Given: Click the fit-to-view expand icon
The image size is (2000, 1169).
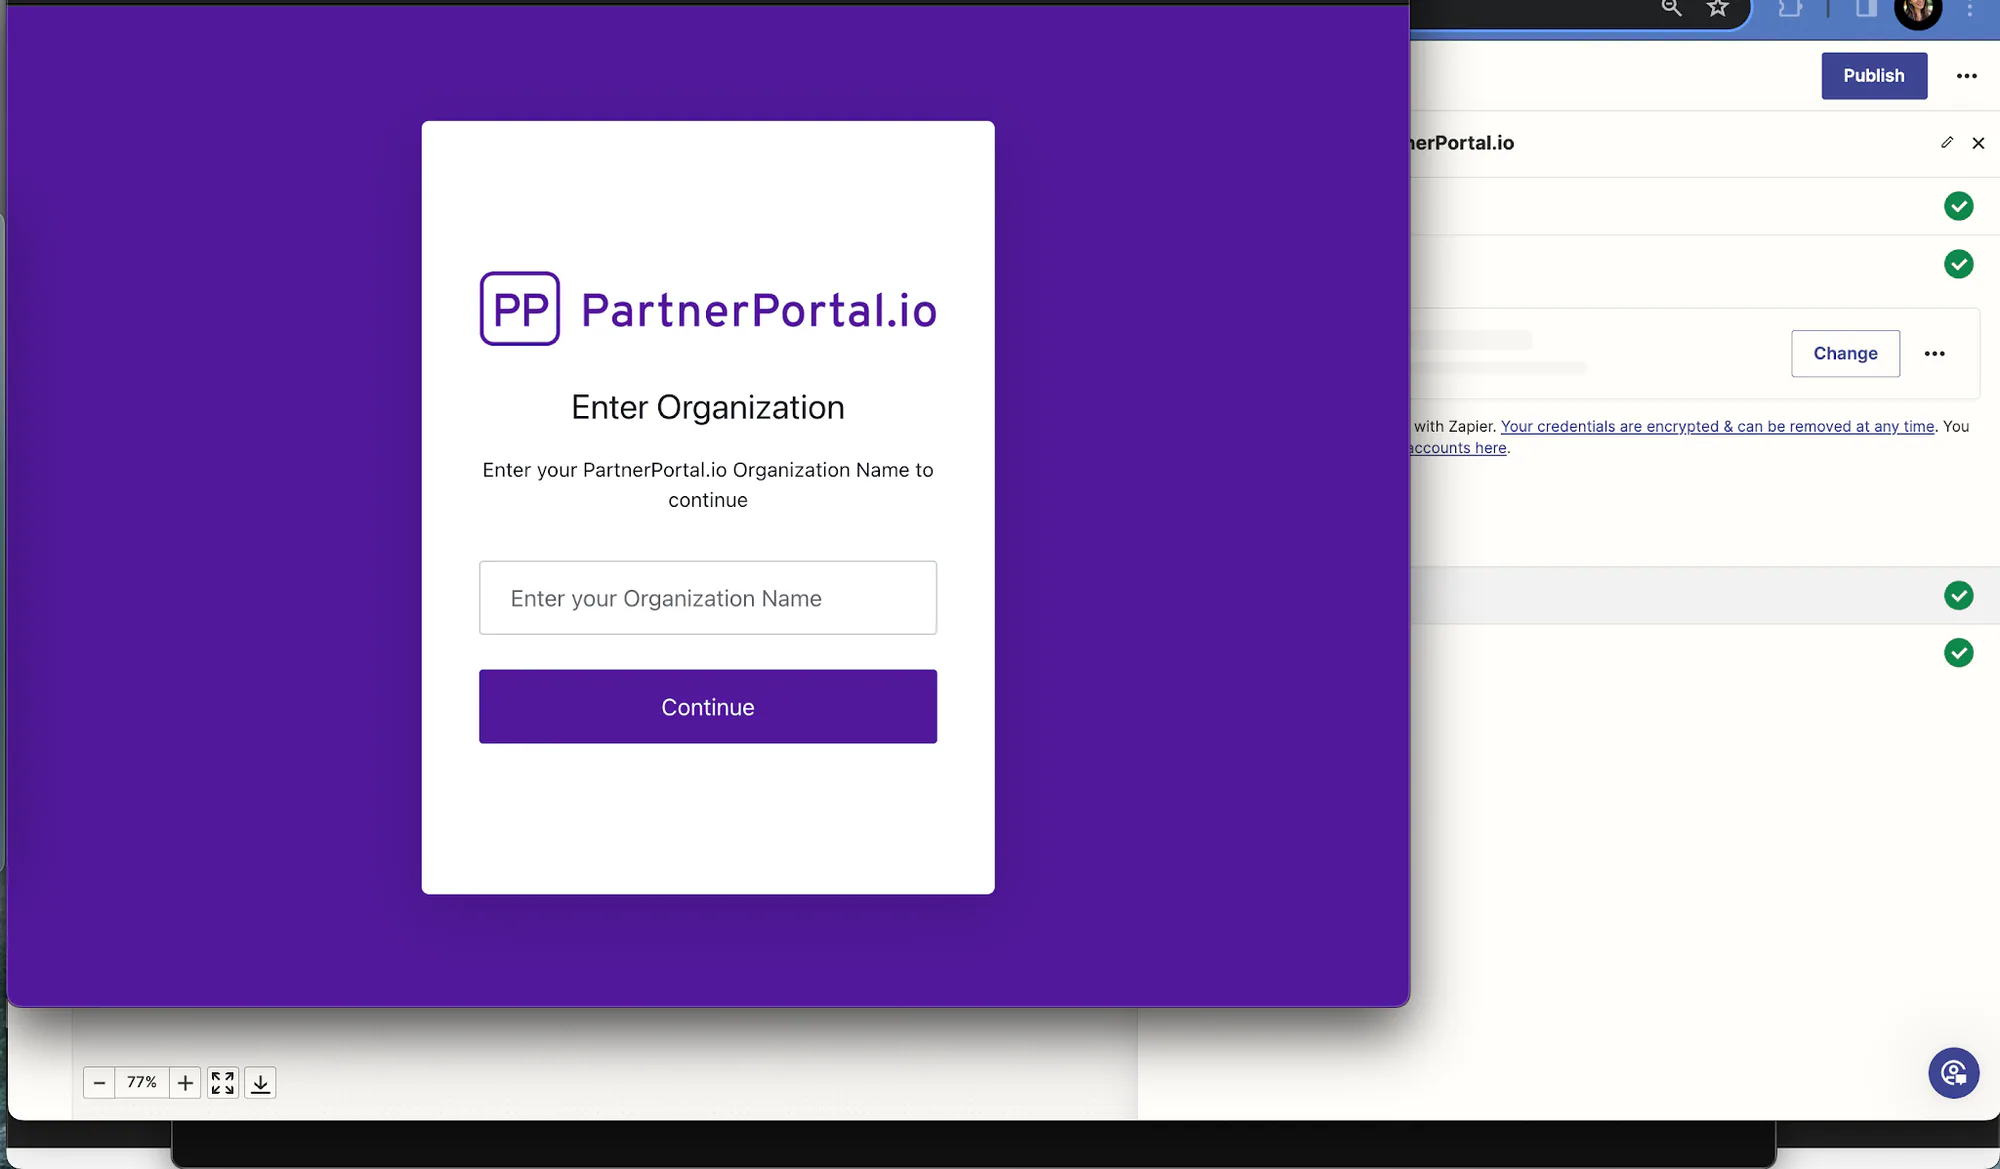Looking at the screenshot, I should click(223, 1083).
